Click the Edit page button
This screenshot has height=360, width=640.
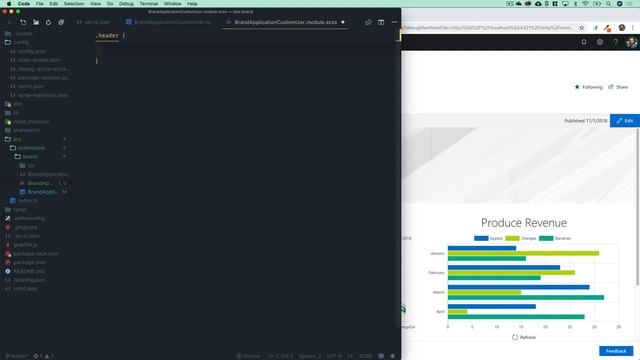tap(624, 121)
